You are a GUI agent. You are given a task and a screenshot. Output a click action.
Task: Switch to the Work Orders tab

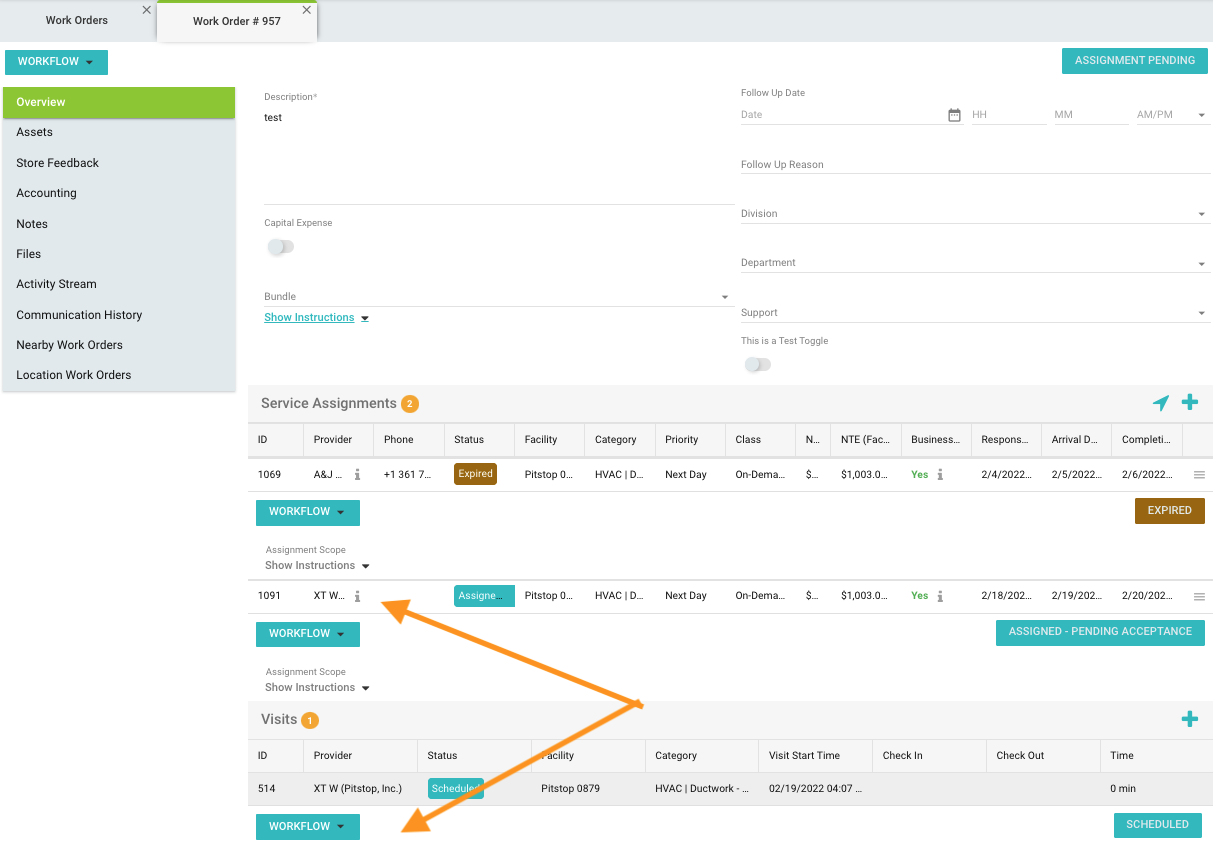(x=77, y=20)
